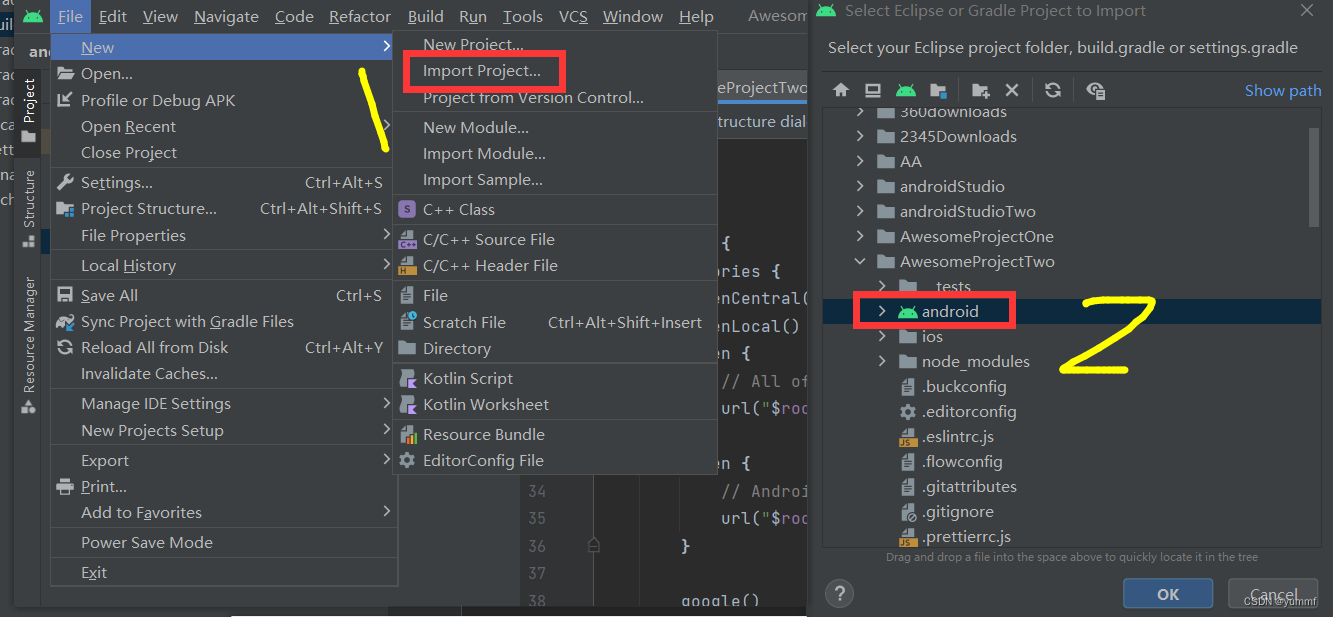1333x617 pixels.
Task: Open the Build menu in the menu bar
Action: click(425, 16)
